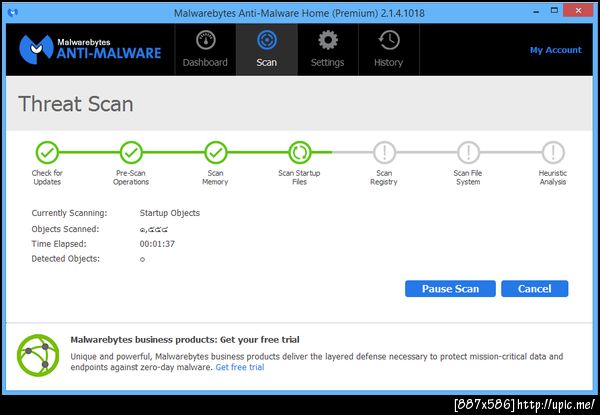Click the Check for Updates checkmark icon
The height and width of the screenshot is (415, 600).
point(47,153)
